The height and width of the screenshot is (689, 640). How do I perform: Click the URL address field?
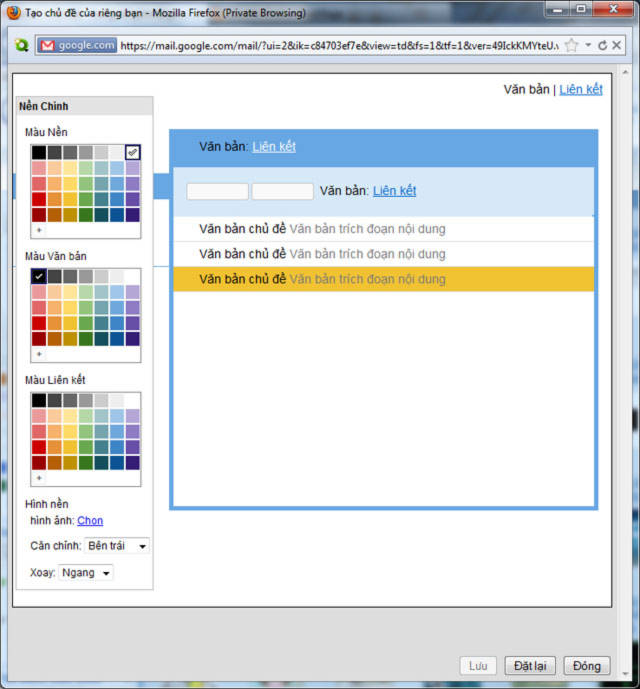tap(338, 45)
